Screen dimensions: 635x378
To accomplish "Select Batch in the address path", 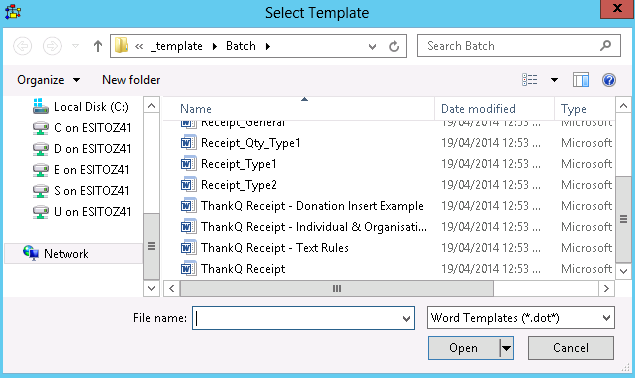I will pos(241,46).
